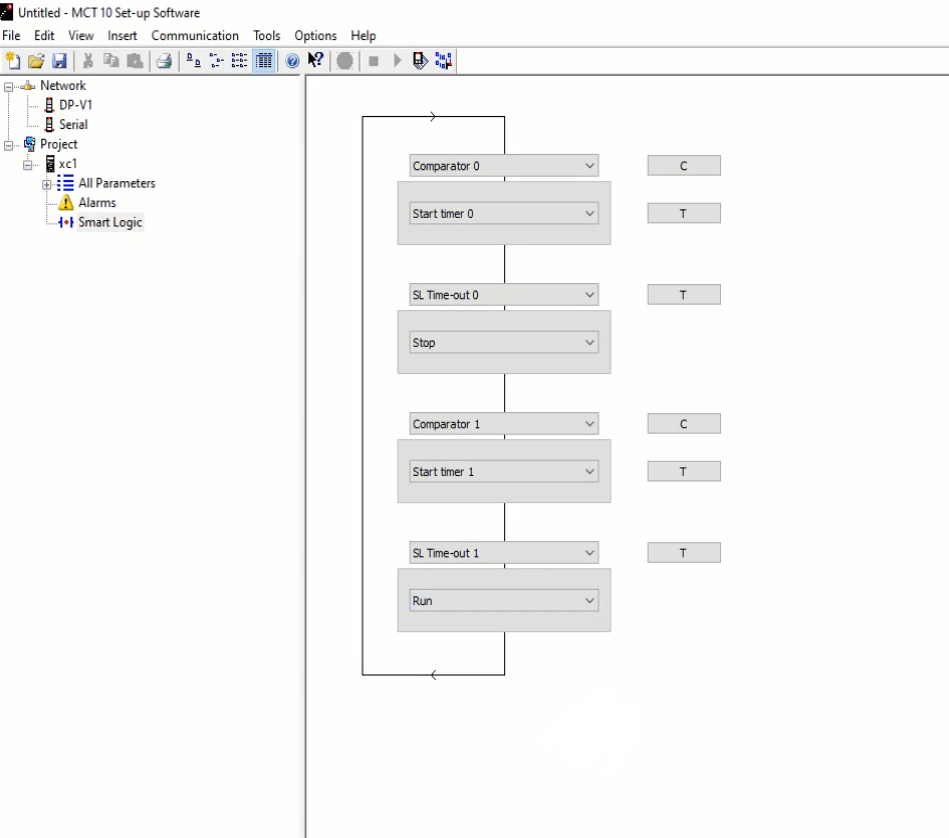The image size is (949, 838).
Task: Open the Communication menu
Action: [195, 36]
